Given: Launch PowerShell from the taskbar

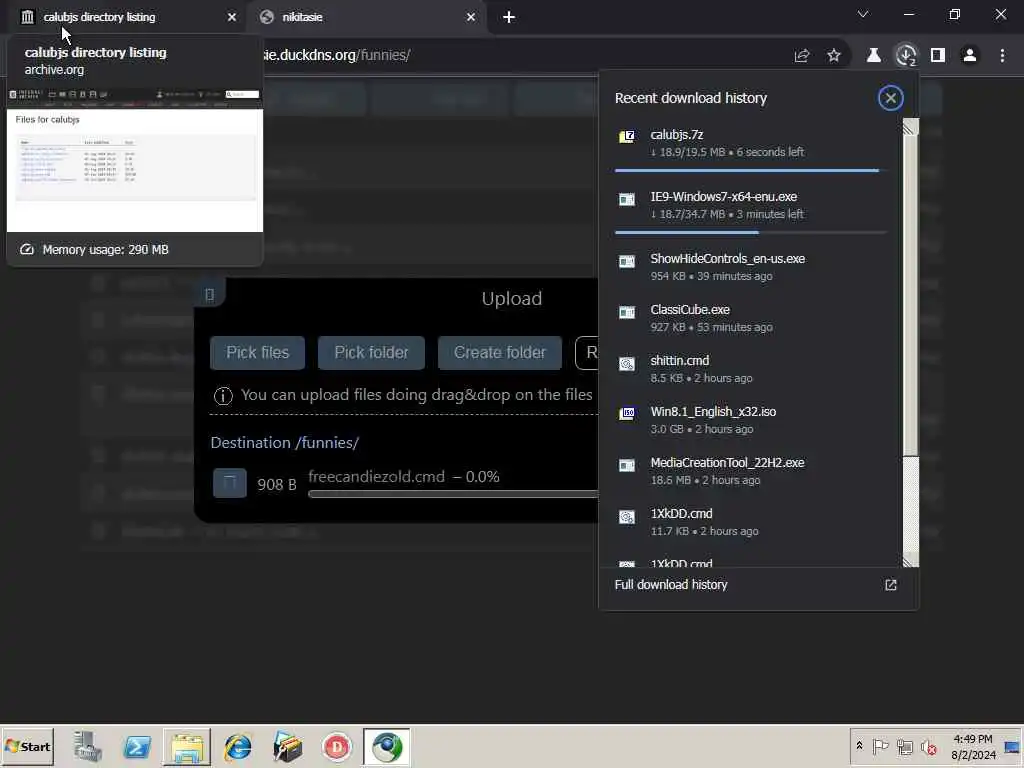Looking at the screenshot, I should (x=137, y=746).
